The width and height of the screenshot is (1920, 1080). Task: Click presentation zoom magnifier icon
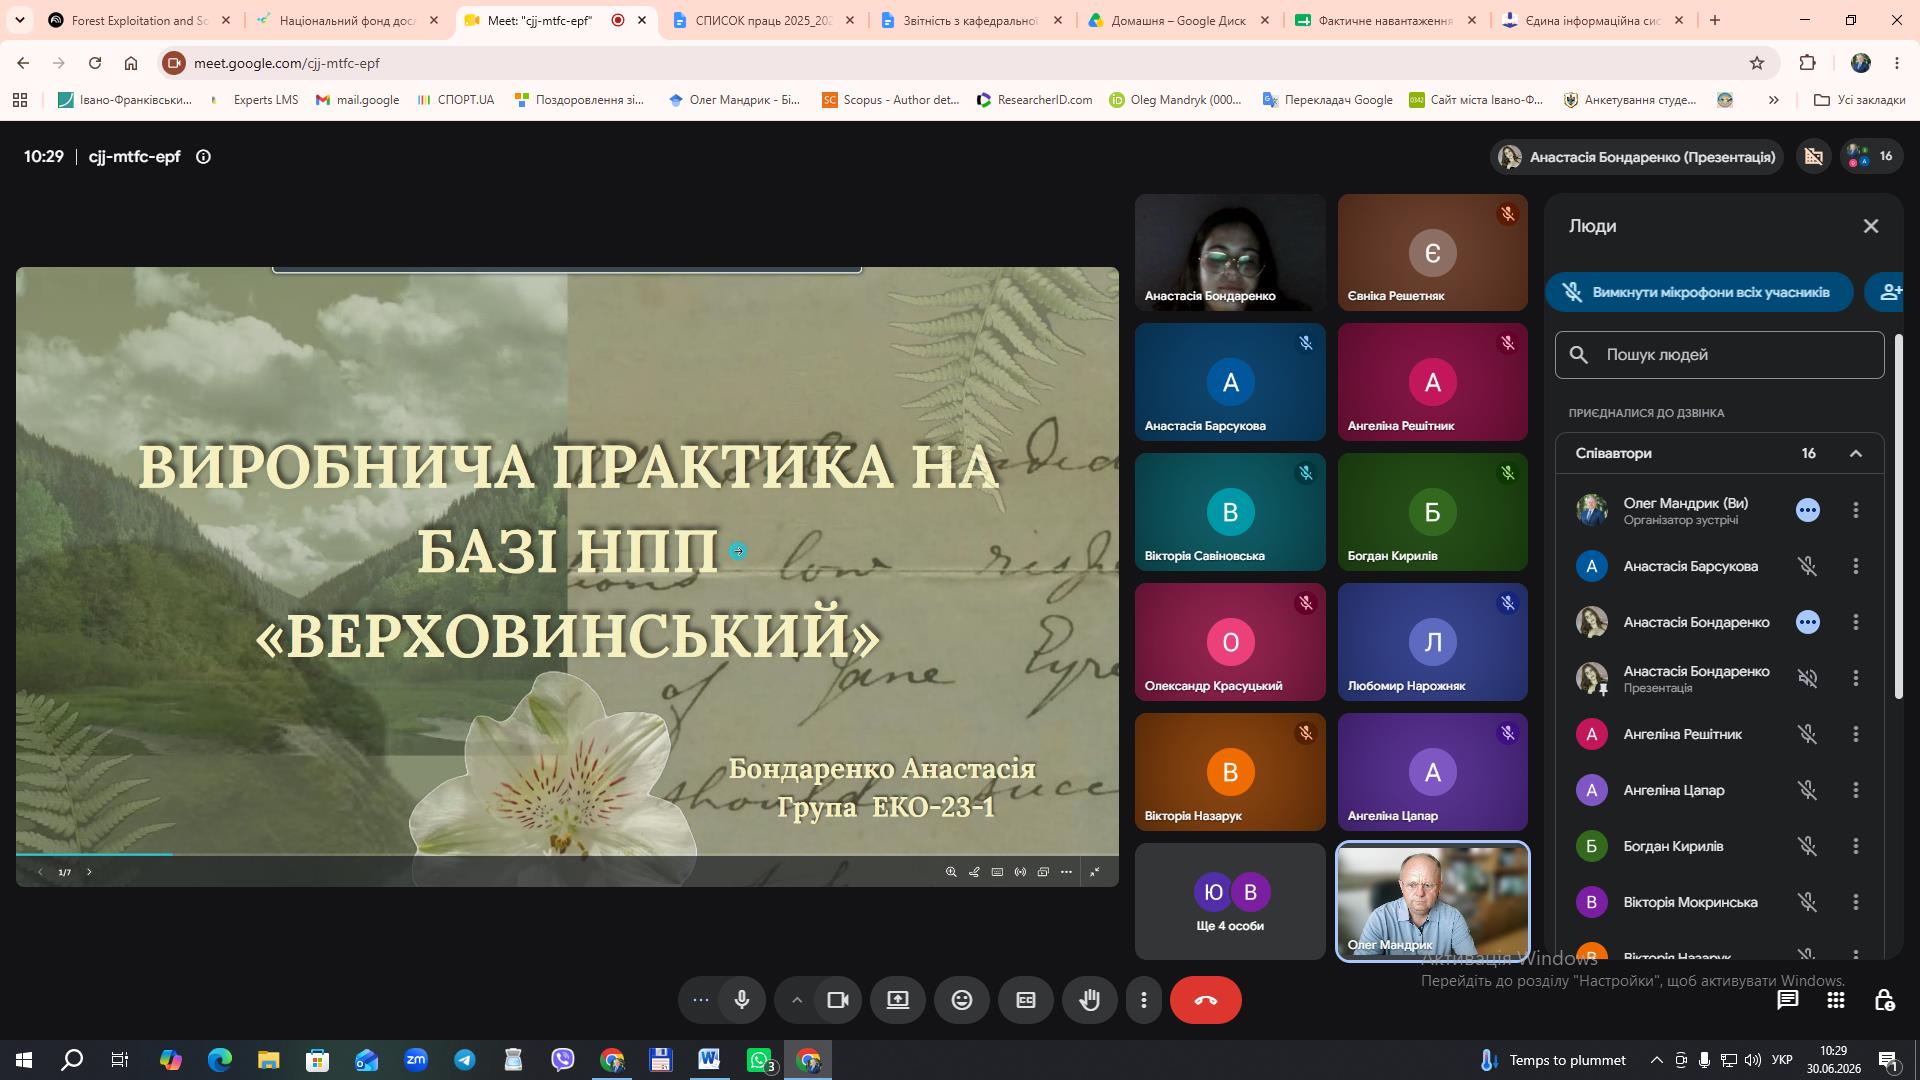coord(951,872)
